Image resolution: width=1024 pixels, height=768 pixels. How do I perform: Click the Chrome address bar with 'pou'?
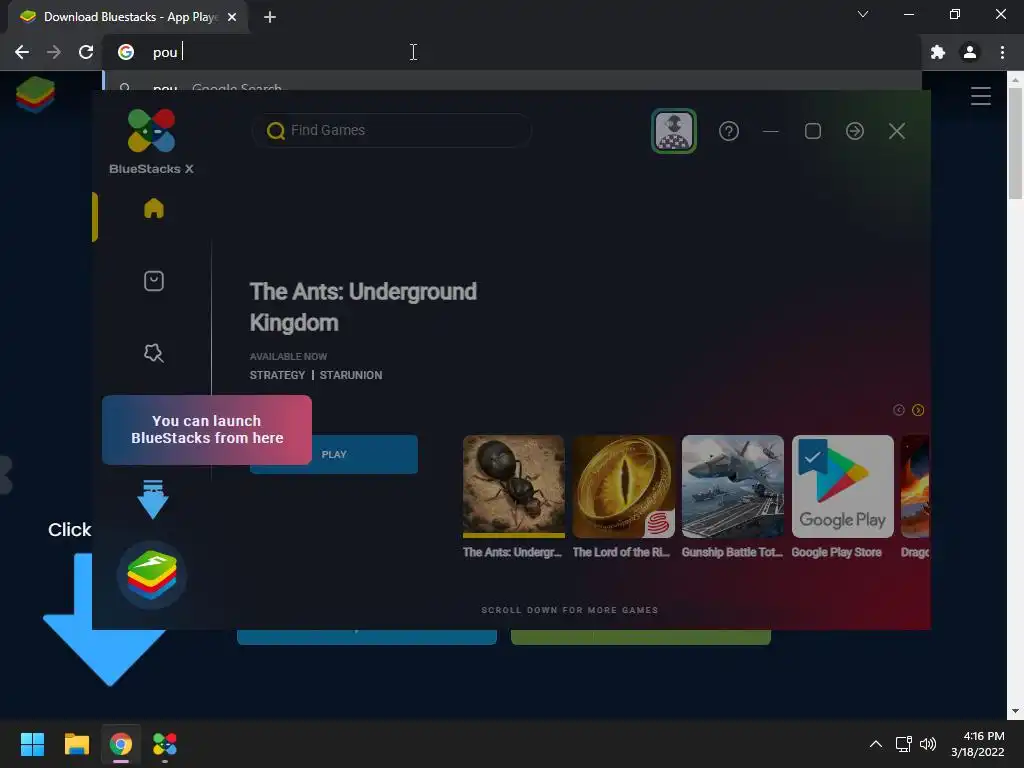click(511, 52)
